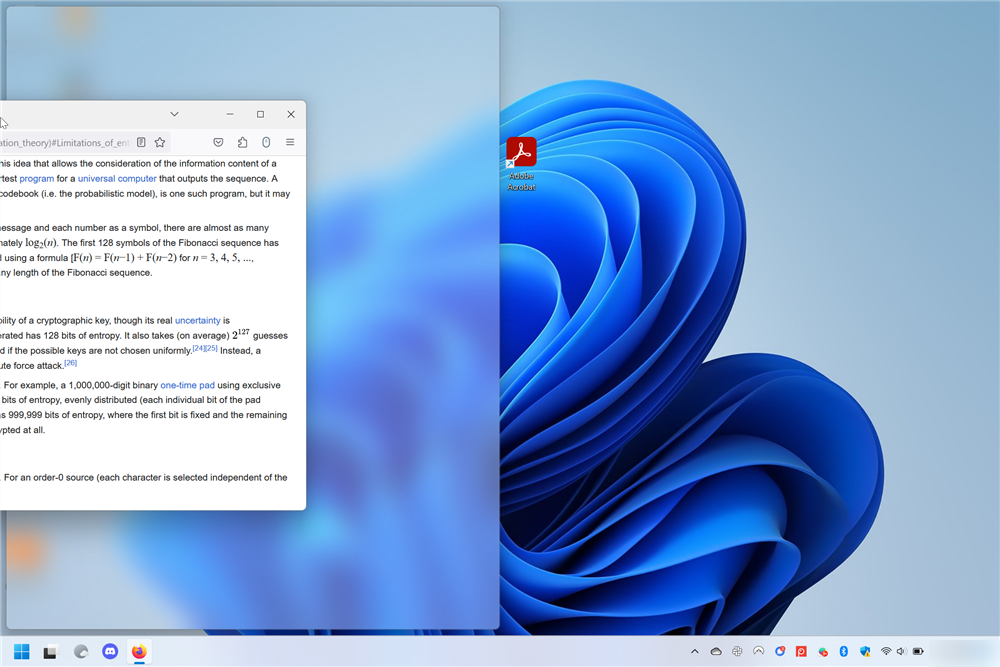The height and width of the screenshot is (667, 1000).
Task: Mute audio via the speaker tray icon
Action: point(902,651)
